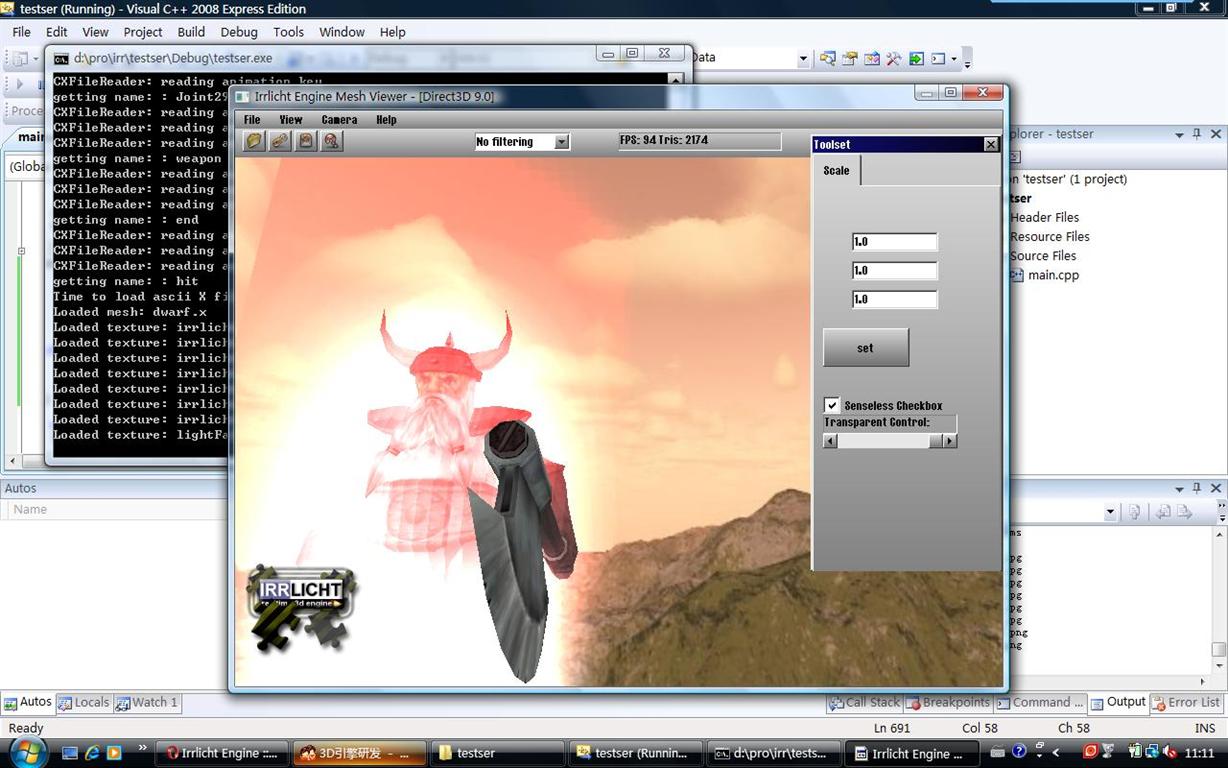This screenshot has height=768, width=1228.
Task: Click the second scale value field
Action: point(894,270)
